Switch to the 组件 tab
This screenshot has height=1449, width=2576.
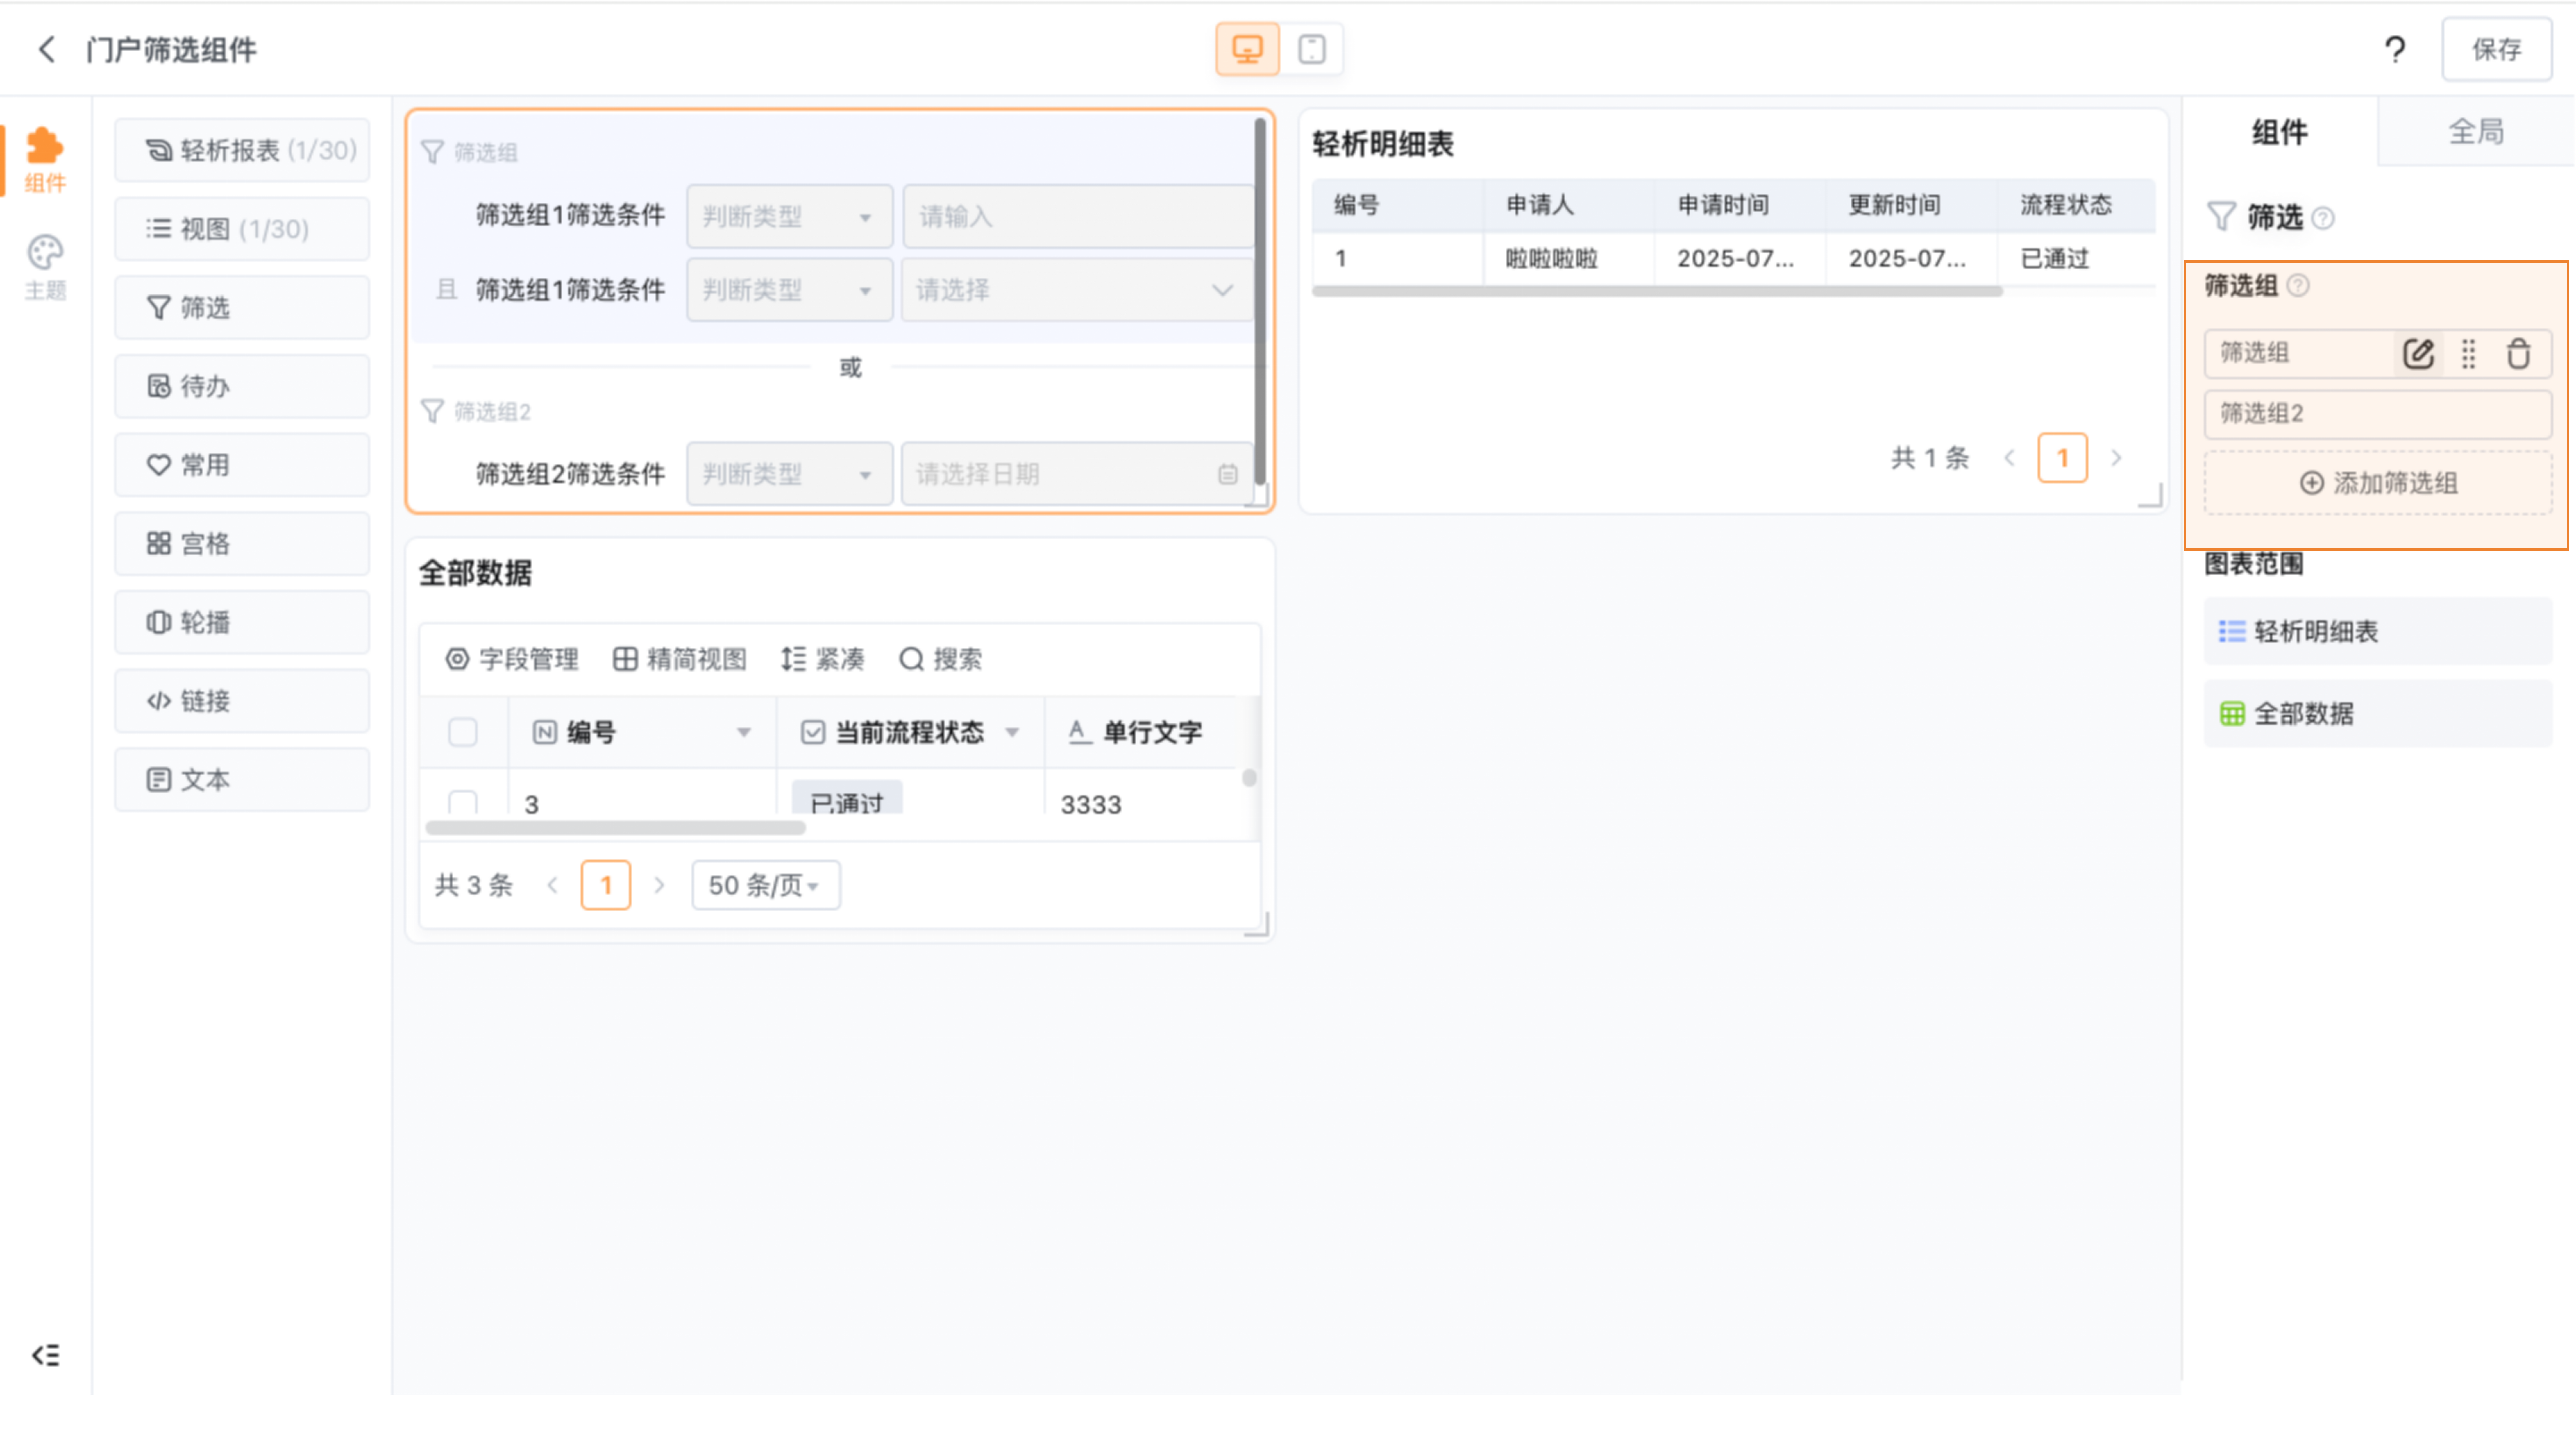pos(2280,132)
